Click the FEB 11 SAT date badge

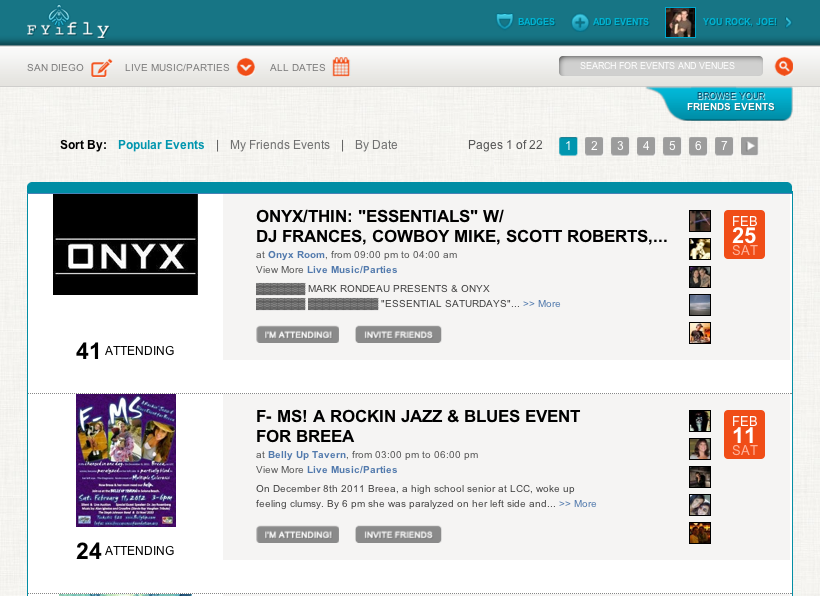click(x=744, y=434)
